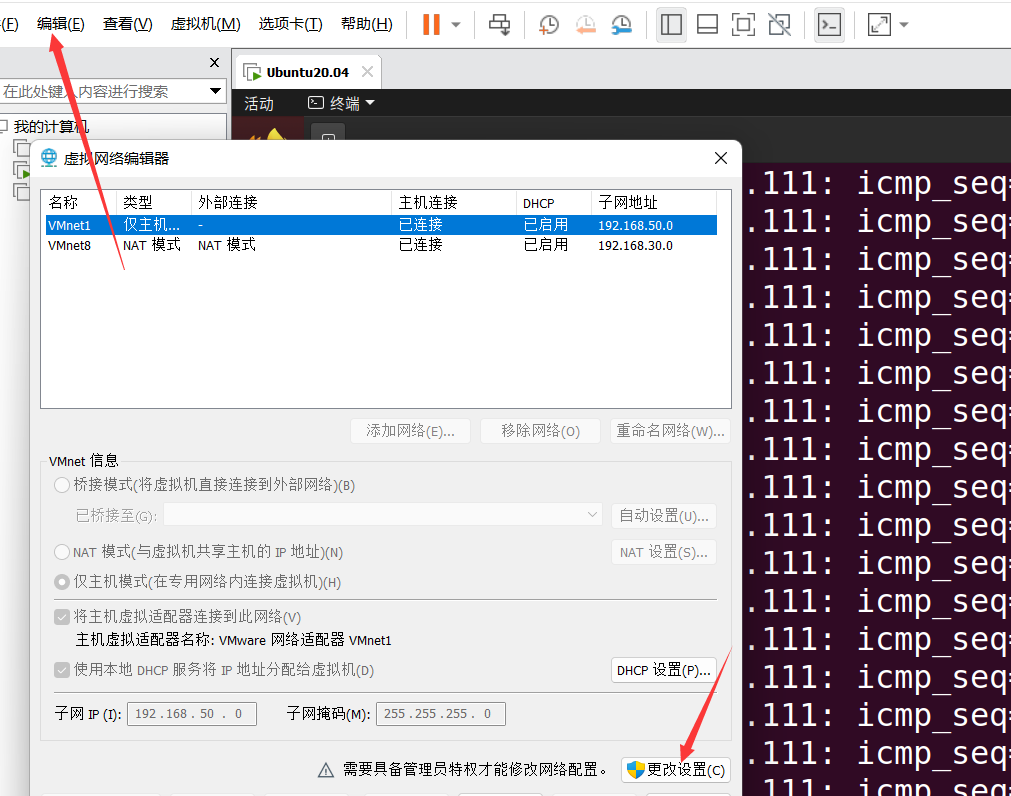Open the library search dropdown arrow
The width and height of the screenshot is (1011, 796).
(215, 92)
